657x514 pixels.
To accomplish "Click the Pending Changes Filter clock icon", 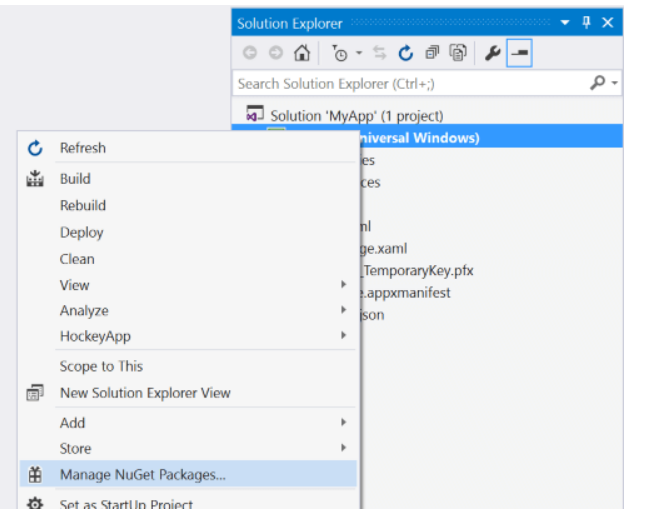I will [340, 53].
